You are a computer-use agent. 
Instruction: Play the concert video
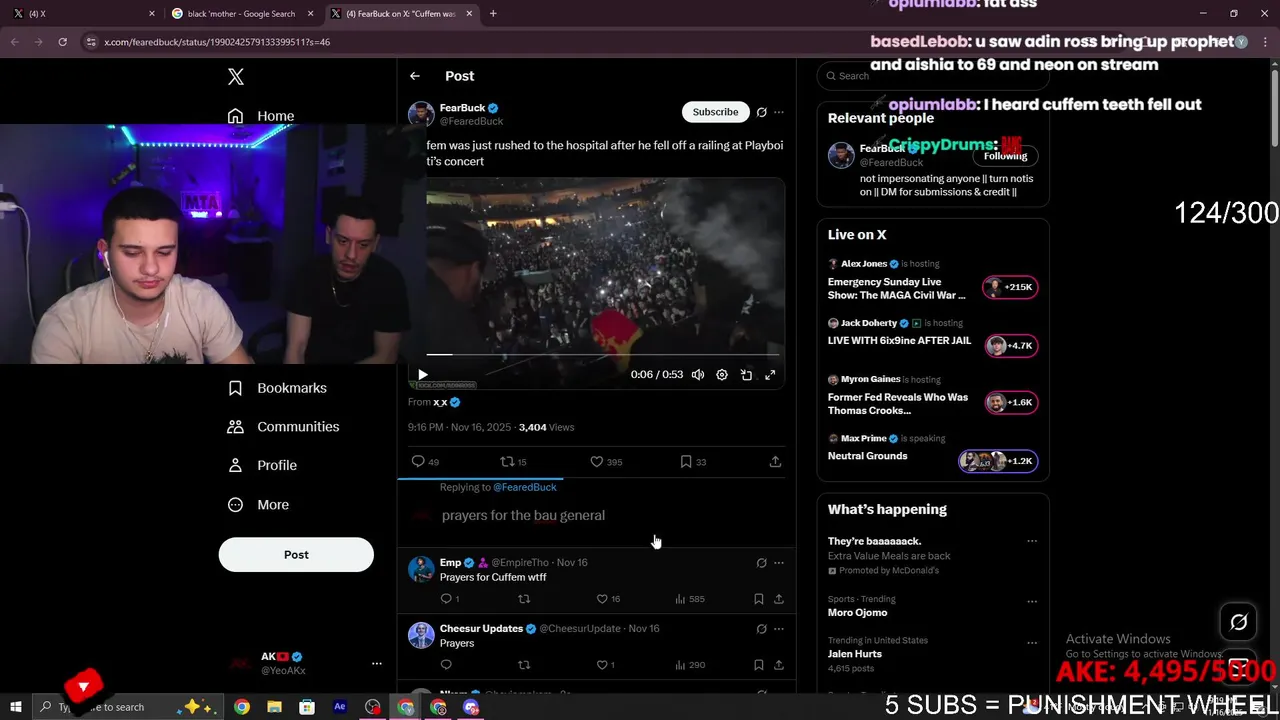click(423, 375)
